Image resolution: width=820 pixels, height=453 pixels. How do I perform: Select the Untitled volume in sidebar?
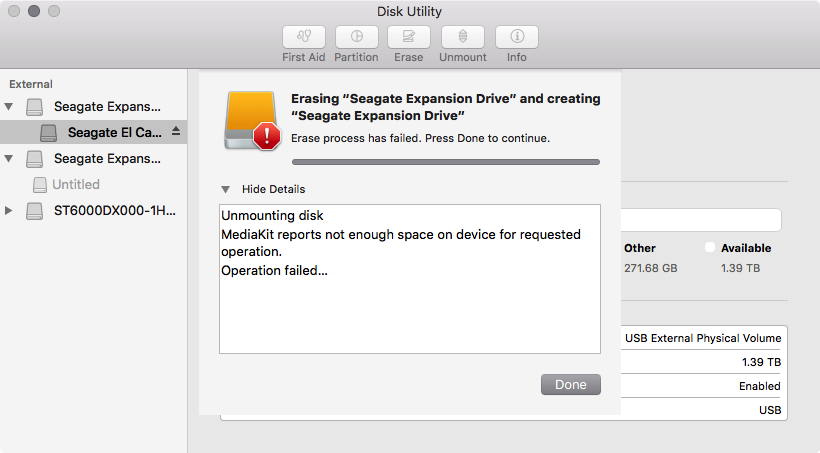[75, 184]
